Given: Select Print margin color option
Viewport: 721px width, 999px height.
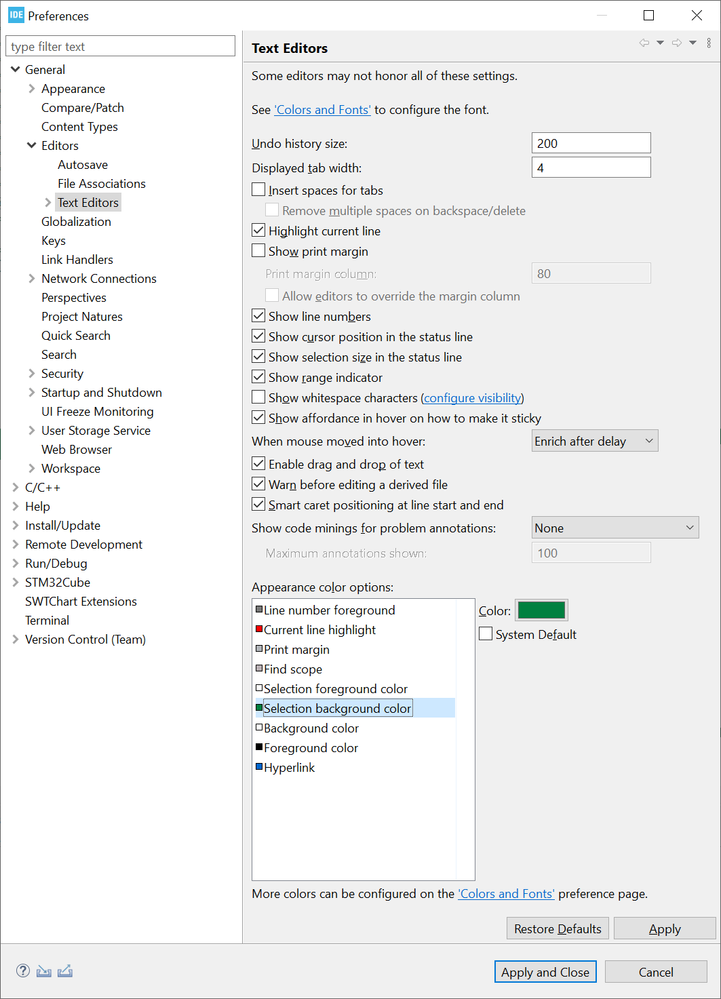Looking at the screenshot, I should tap(296, 649).
